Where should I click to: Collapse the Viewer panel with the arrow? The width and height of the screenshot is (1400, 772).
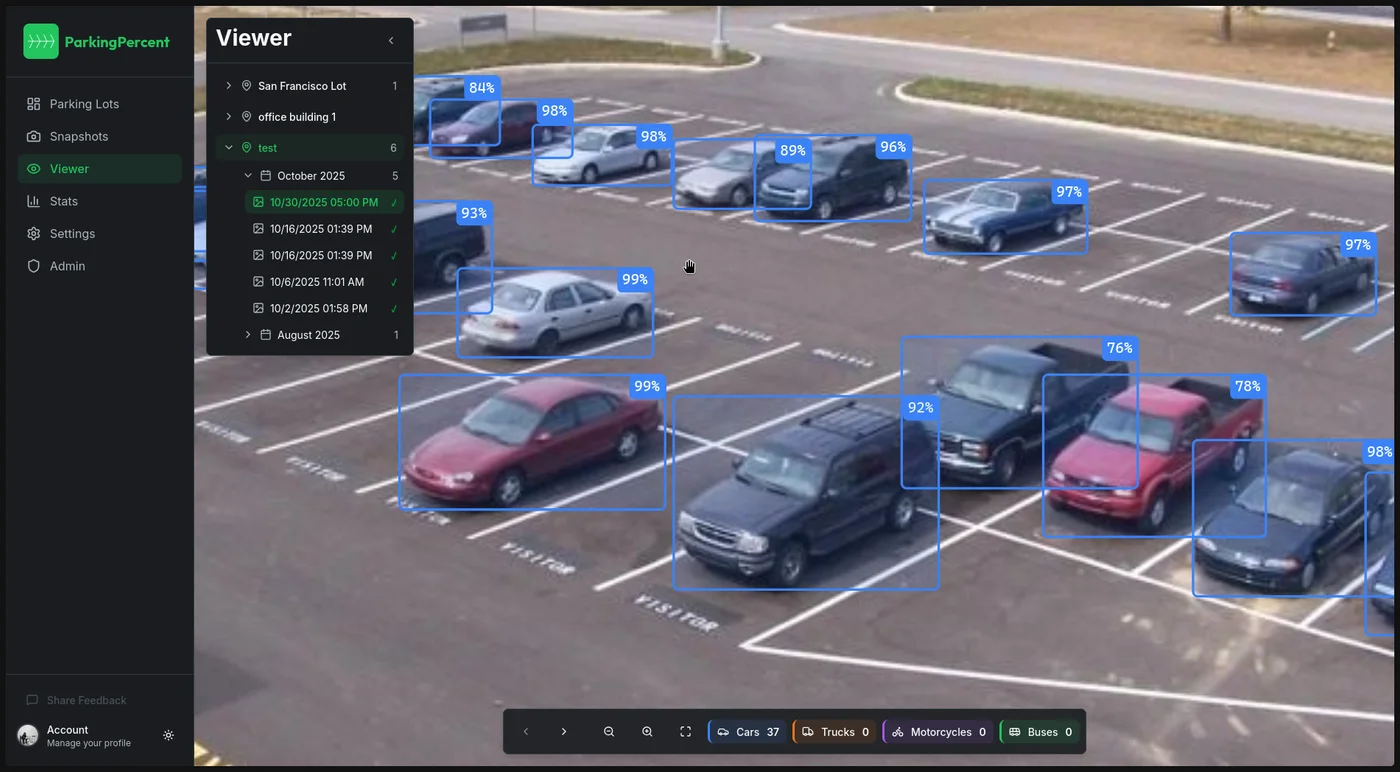coord(391,41)
